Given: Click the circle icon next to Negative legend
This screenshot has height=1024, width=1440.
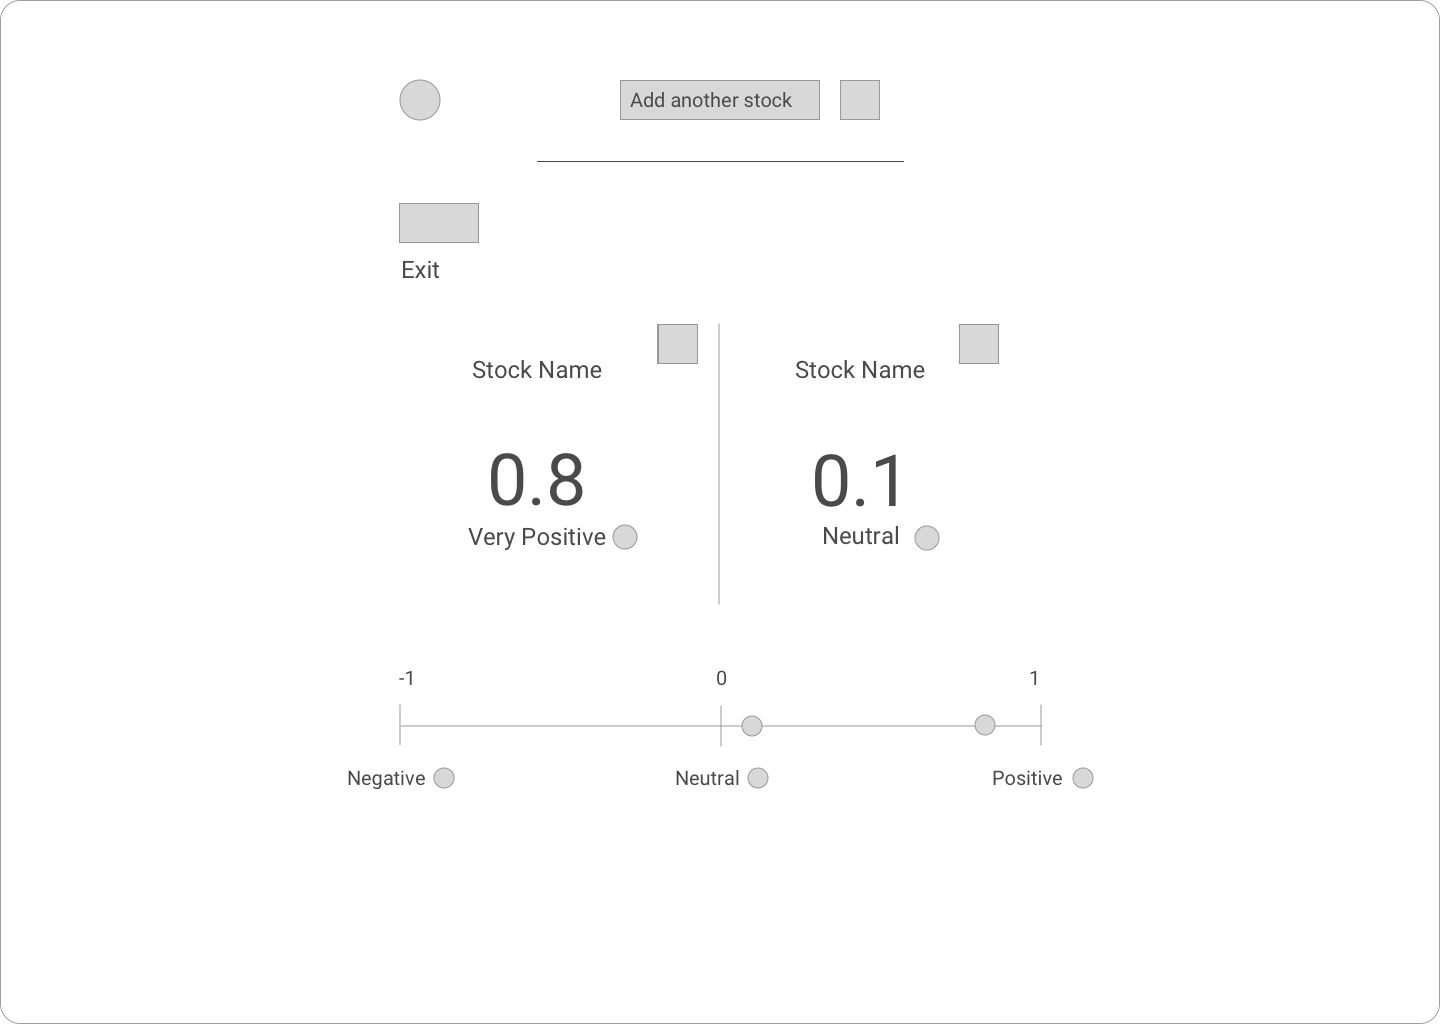Looking at the screenshot, I should click(x=444, y=778).
